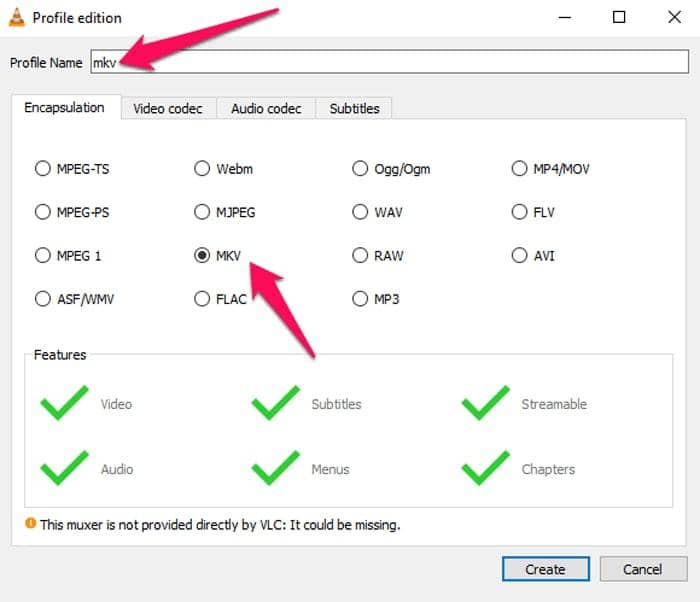Click the green checkmark next to Video
This screenshot has height=602, width=700.
(64, 403)
